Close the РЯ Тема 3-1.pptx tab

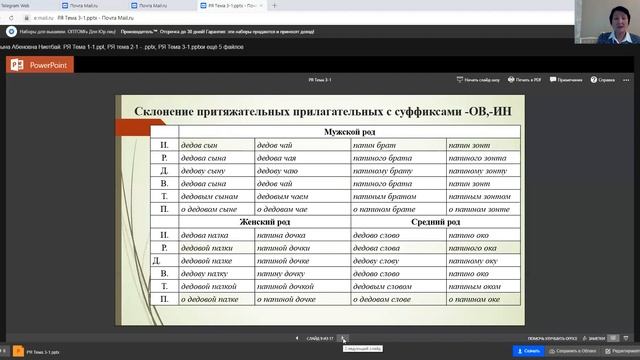click(261, 6)
